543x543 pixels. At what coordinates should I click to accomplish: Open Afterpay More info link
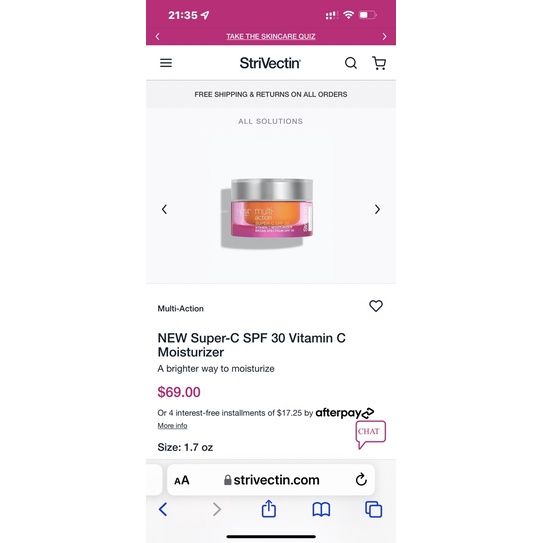coord(172,426)
